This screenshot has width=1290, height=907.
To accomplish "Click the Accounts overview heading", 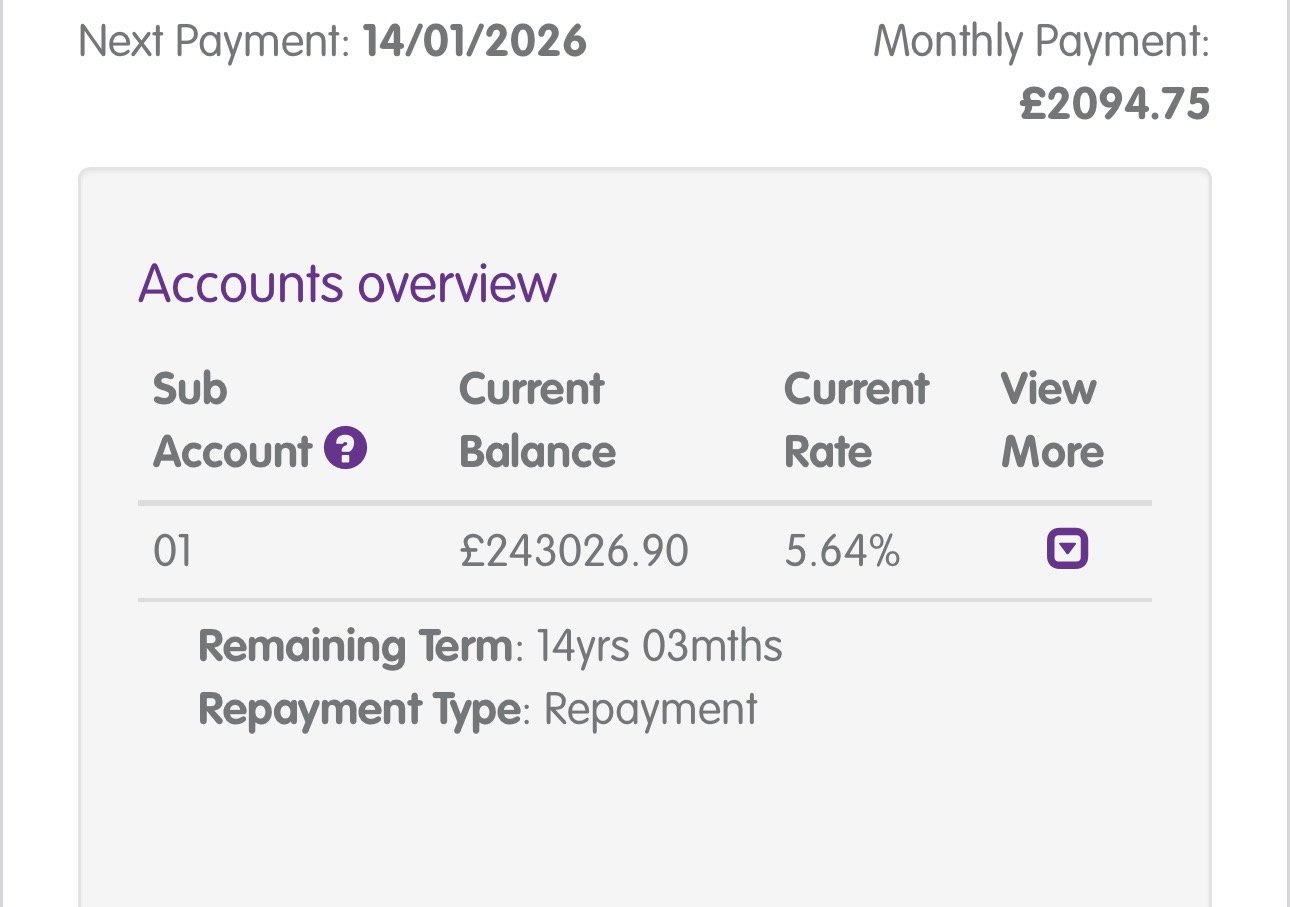I will click(x=347, y=284).
